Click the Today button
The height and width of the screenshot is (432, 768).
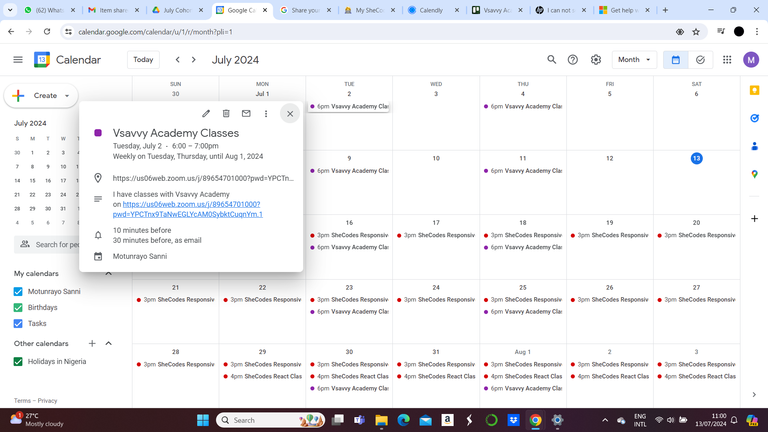tap(143, 60)
